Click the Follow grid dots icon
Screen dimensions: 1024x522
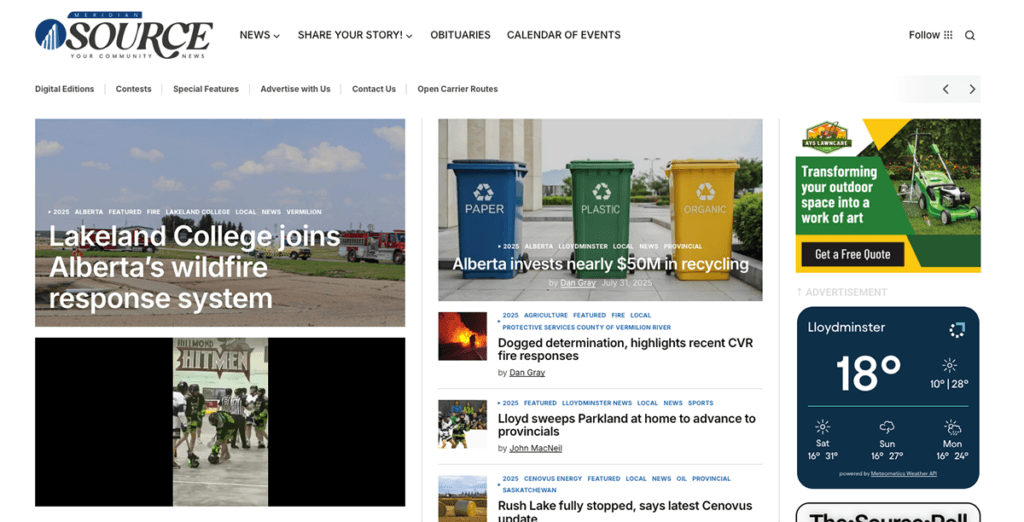[948, 35]
